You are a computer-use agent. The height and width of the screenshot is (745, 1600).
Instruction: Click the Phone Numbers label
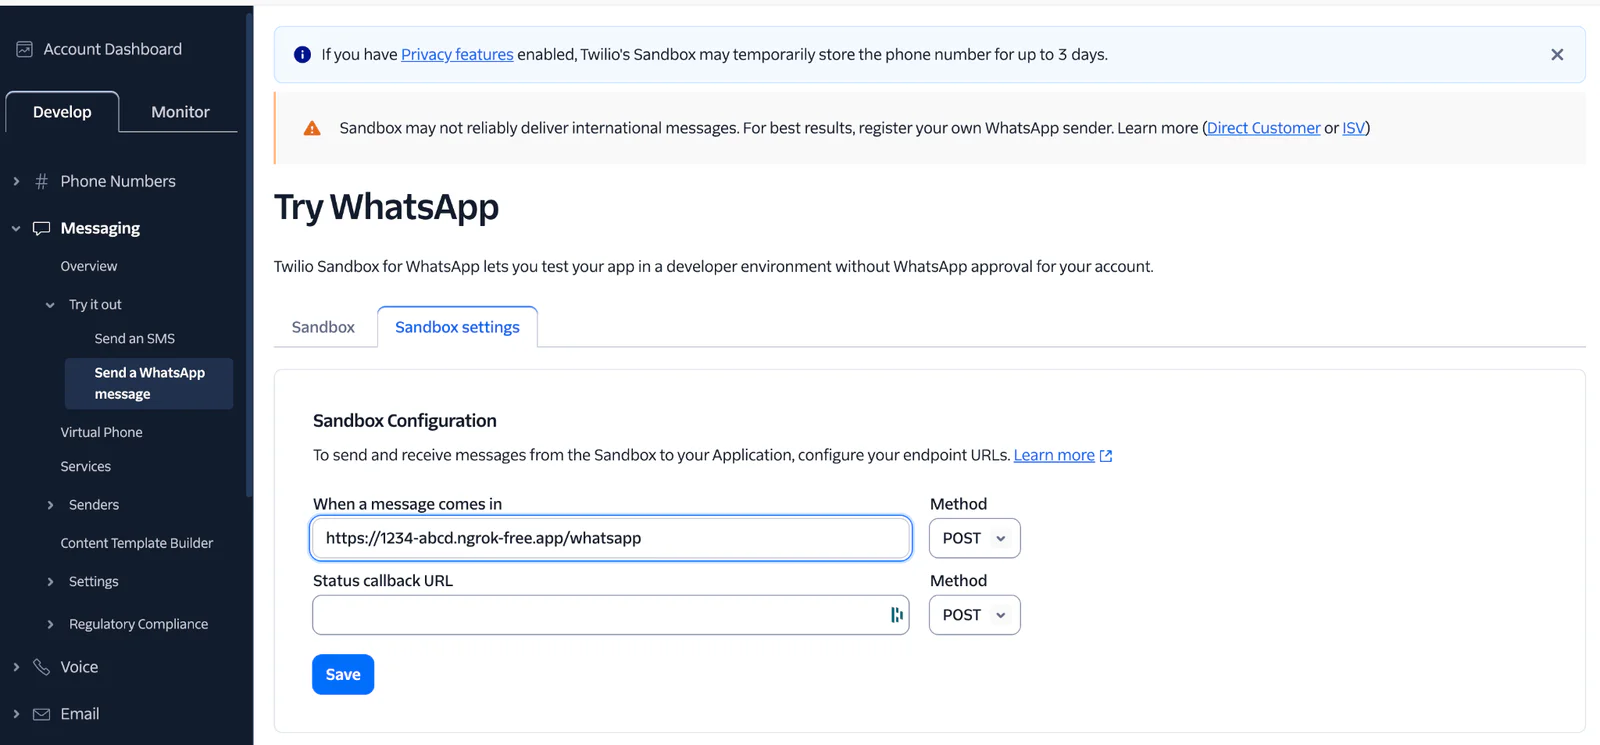pos(118,181)
